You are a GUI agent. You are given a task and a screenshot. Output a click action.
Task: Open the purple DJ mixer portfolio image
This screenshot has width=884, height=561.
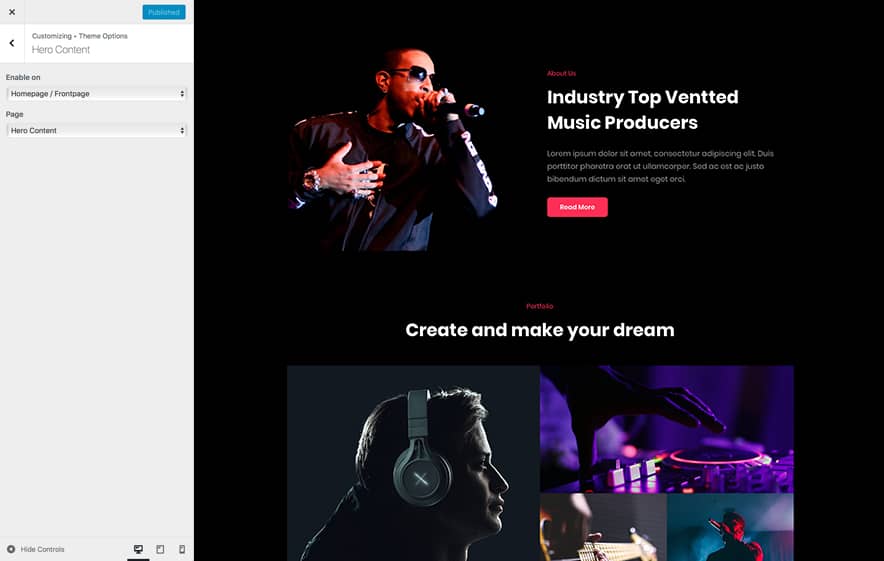click(667, 429)
